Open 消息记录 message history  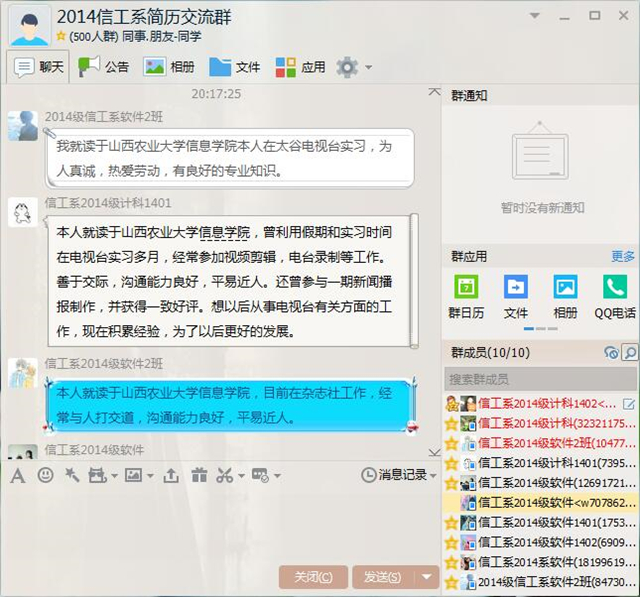pos(394,475)
